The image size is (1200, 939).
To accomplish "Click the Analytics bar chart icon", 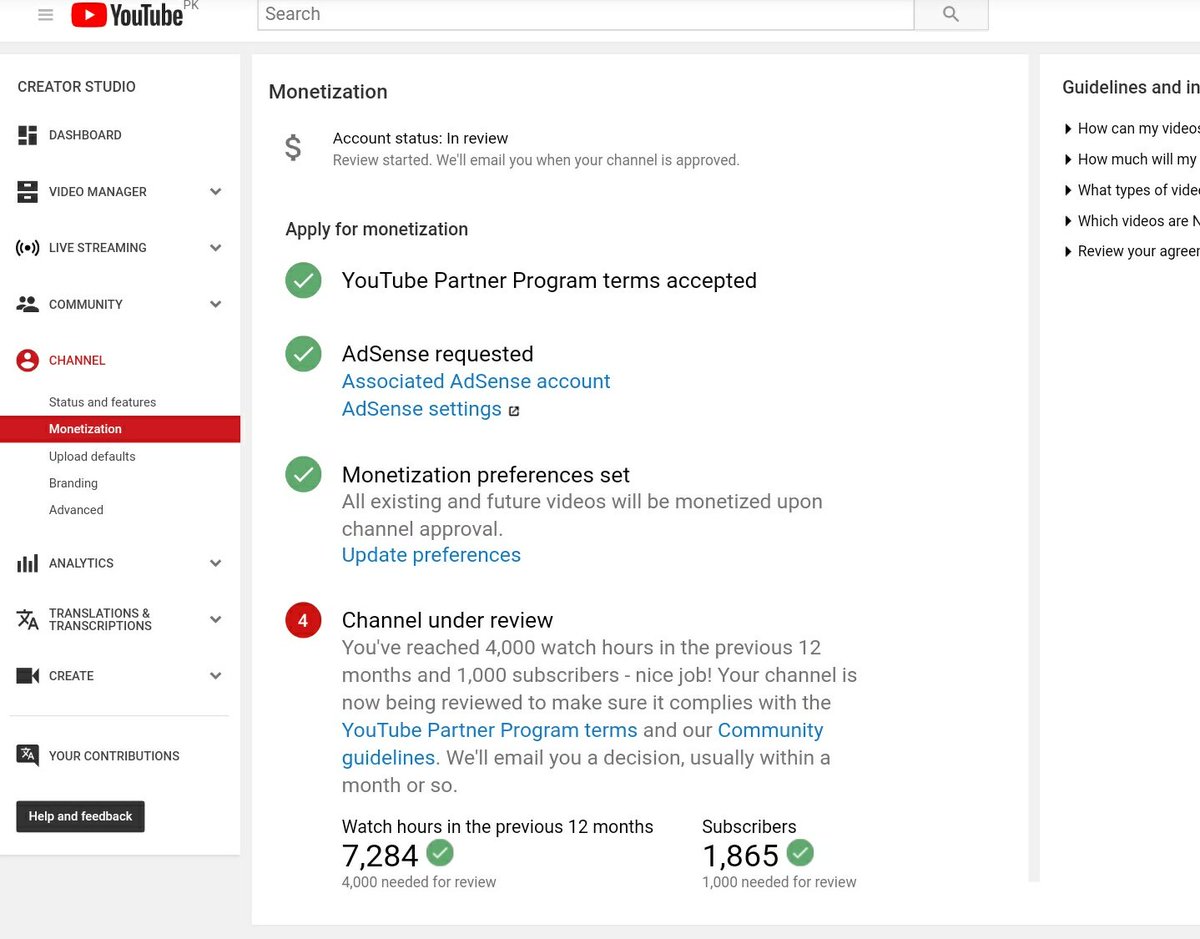I will coord(28,563).
